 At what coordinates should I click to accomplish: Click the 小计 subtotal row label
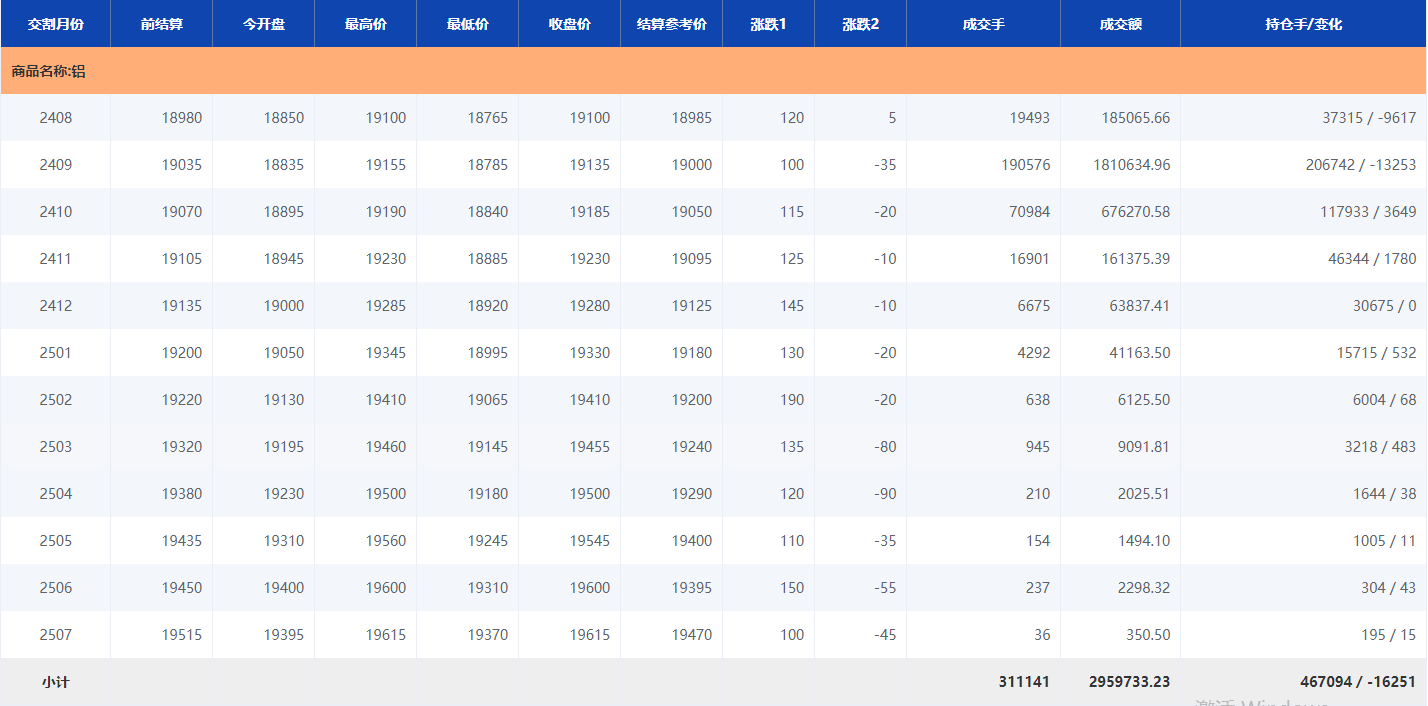pyautogui.click(x=56, y=682)
